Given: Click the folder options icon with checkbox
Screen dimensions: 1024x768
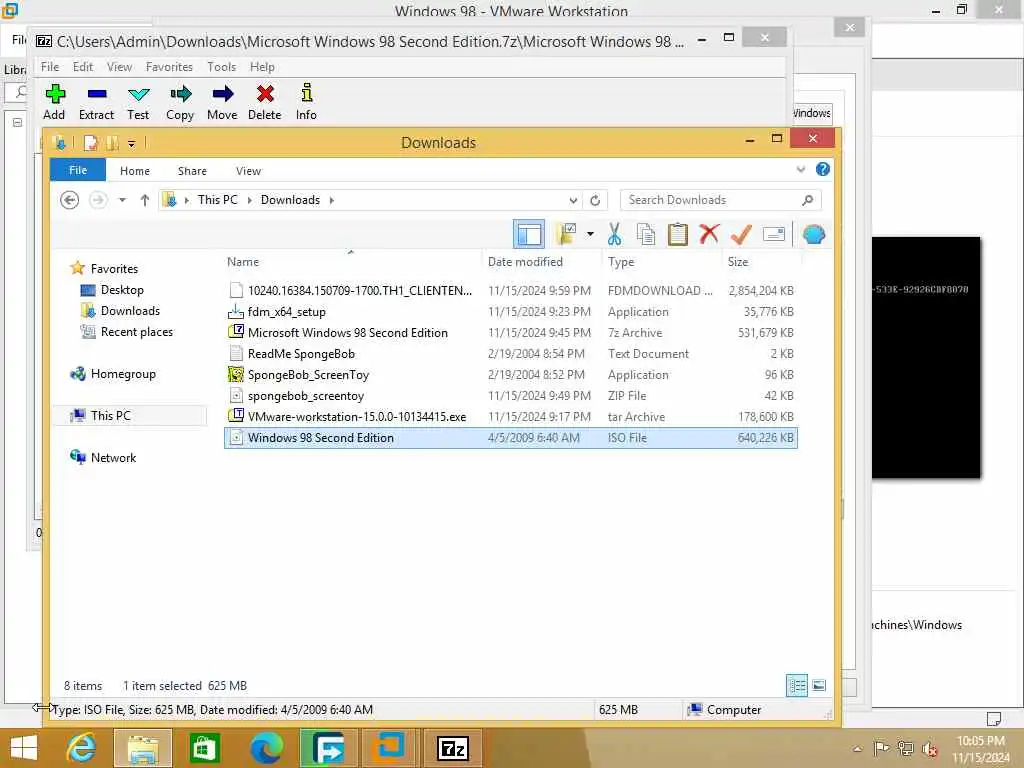Looking at the screenshot, I should tap(566, 234).
